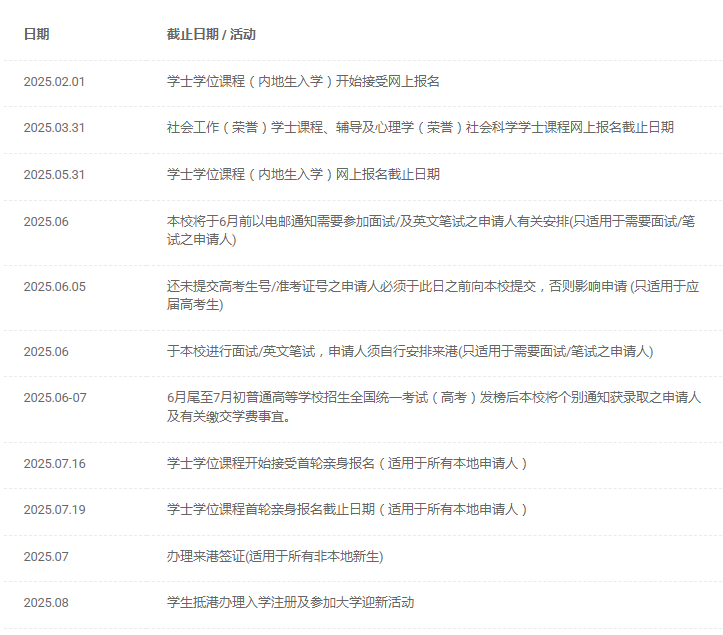Image resolution: width=723 pixels, height=635 pixels.
Task: Click the text 学士学位课程开始接受首轮亲身报名
Action: point(271,463)
